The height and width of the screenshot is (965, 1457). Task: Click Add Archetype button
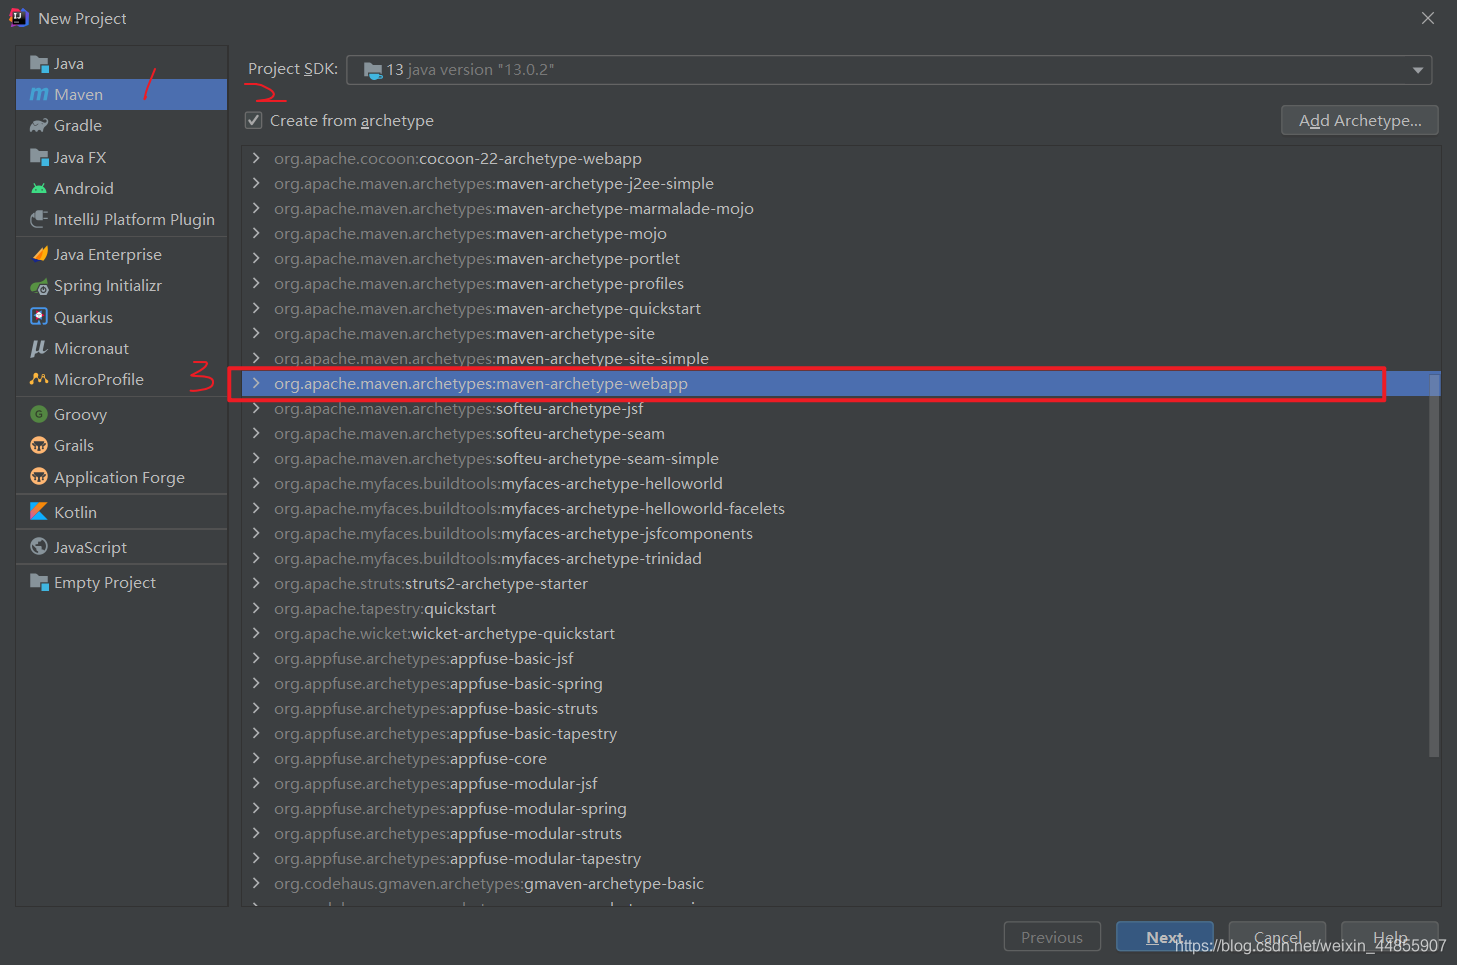[x=1360, y=120]
